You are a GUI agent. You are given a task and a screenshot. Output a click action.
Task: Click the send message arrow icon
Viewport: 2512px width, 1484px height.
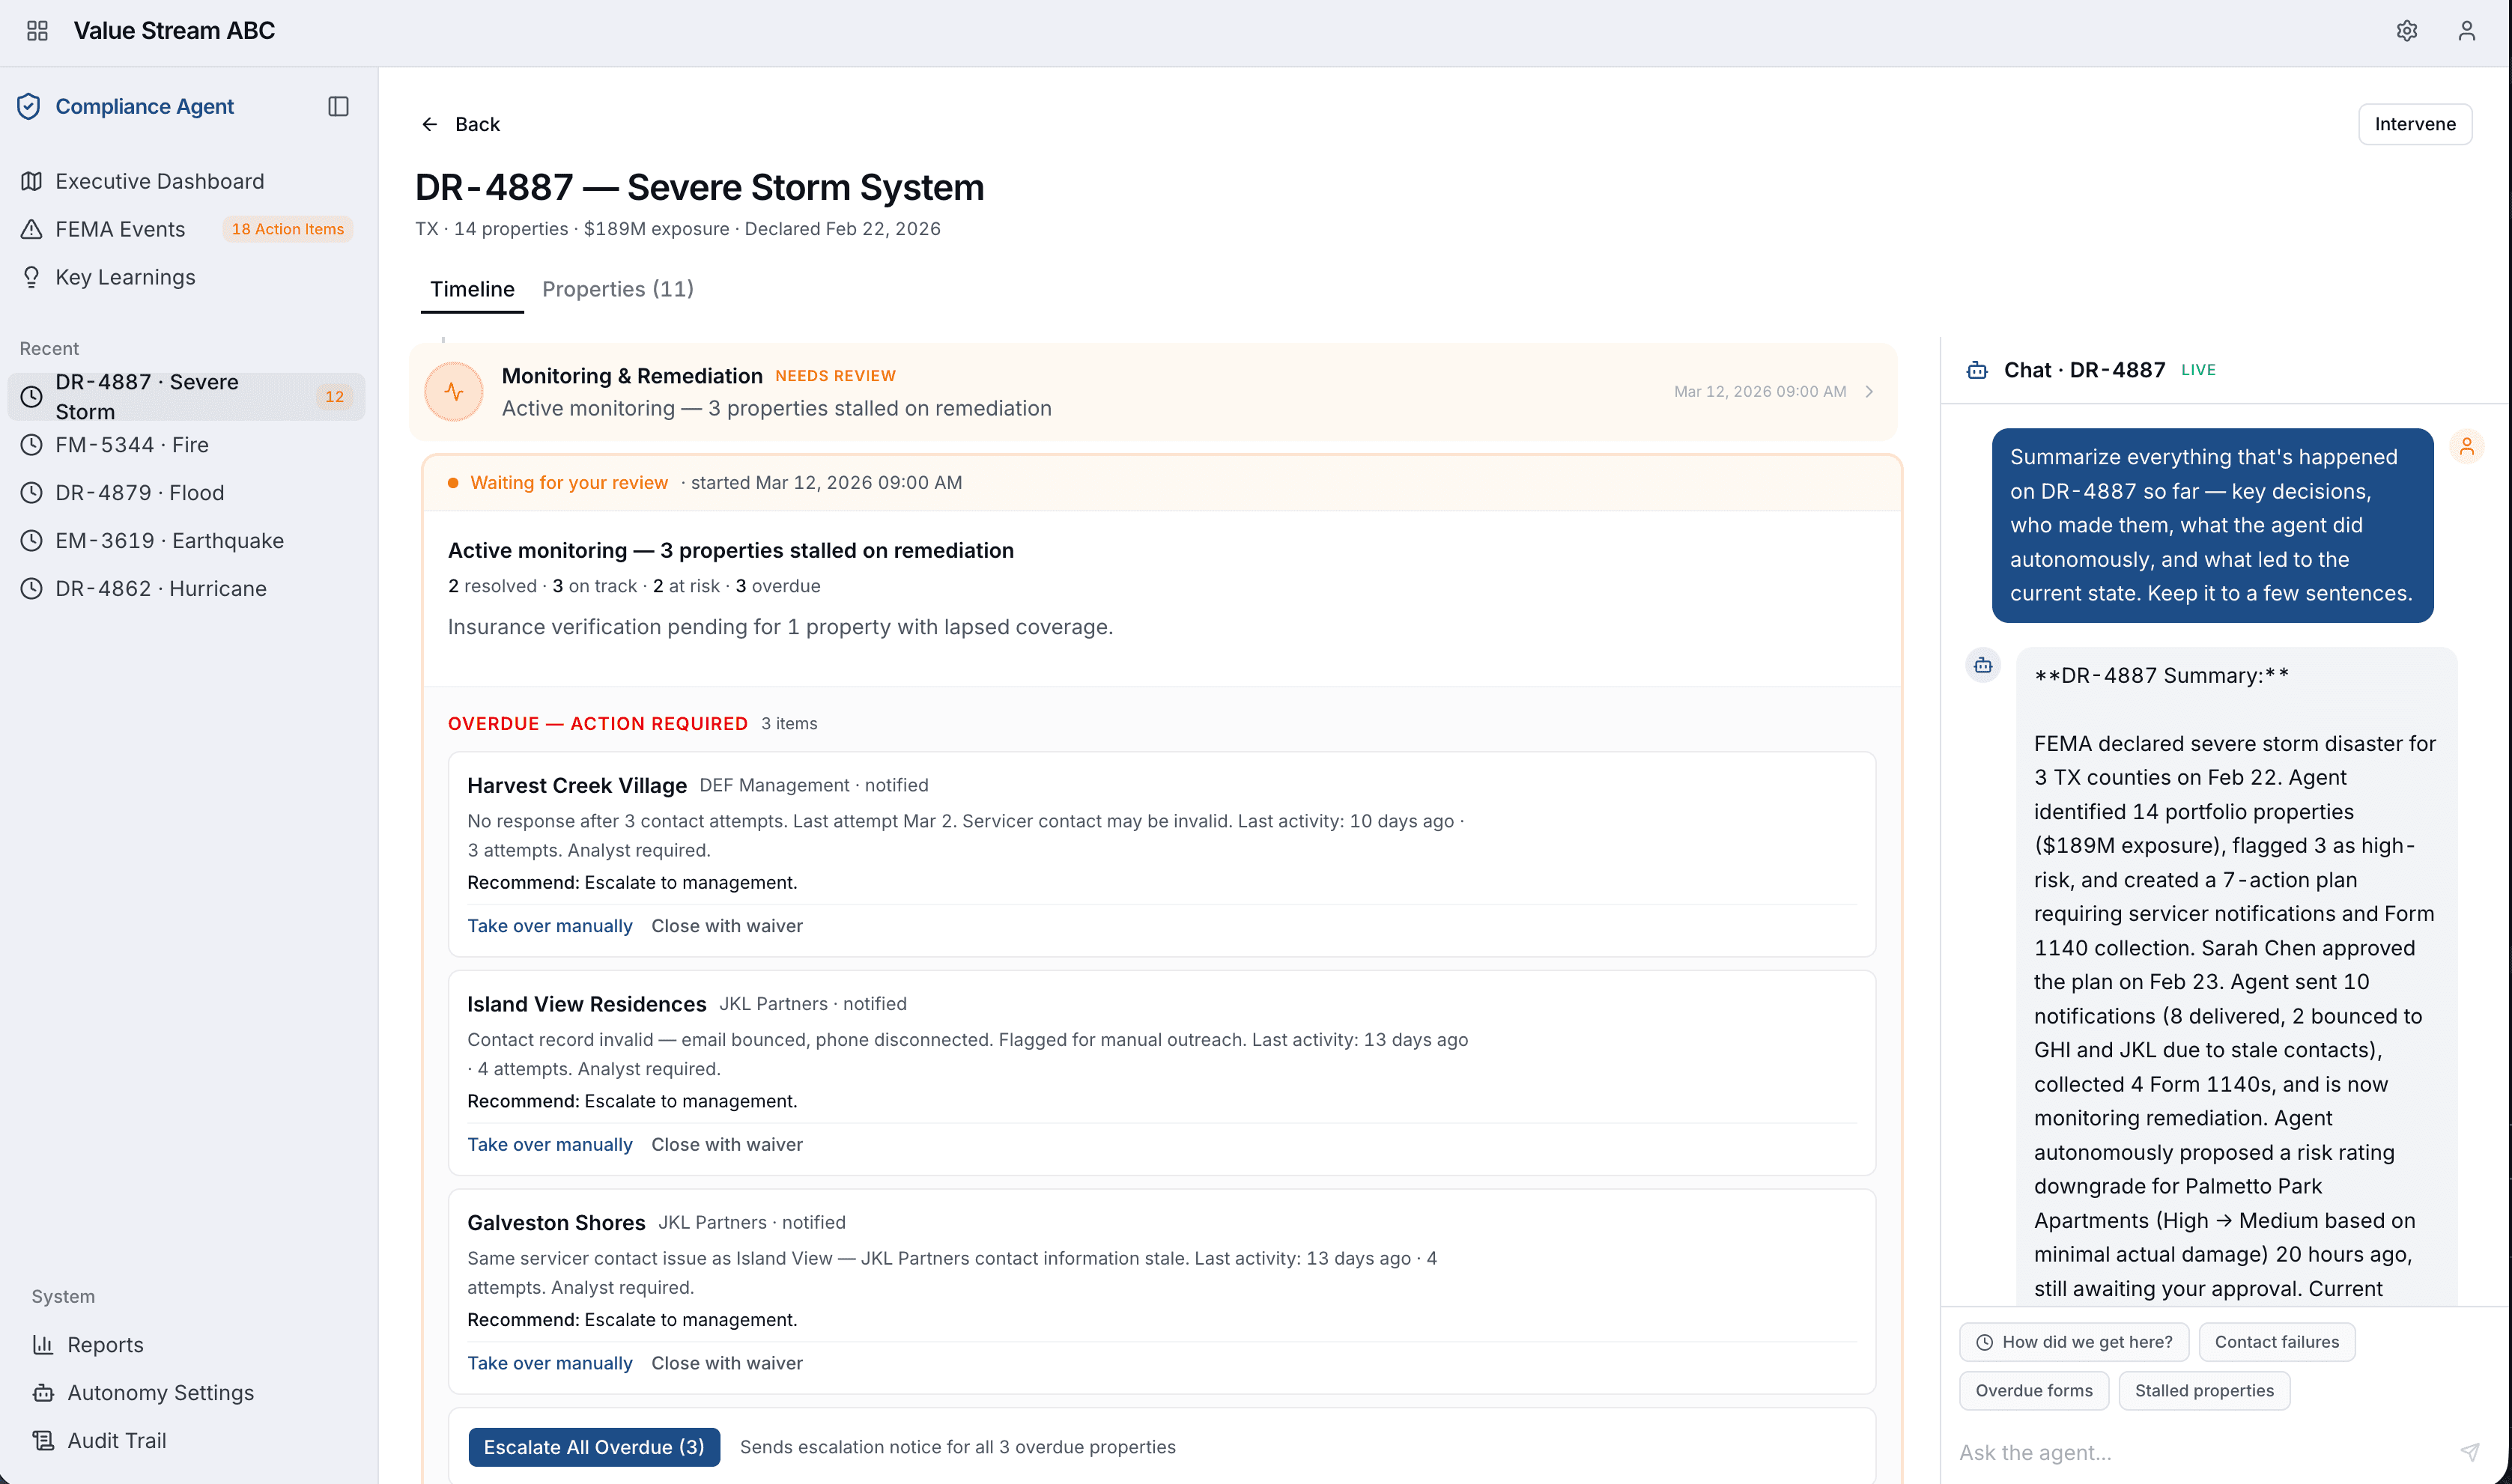point(2470,1452)
